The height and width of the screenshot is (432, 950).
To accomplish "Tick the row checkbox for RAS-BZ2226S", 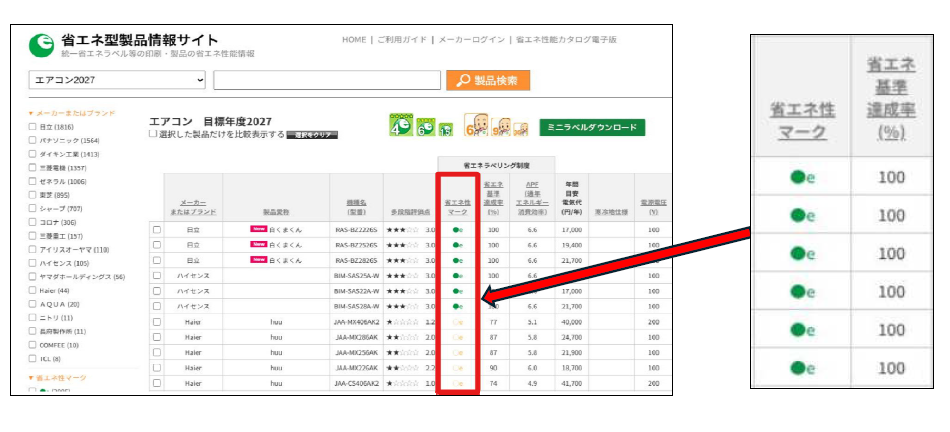I will (157, 230).
